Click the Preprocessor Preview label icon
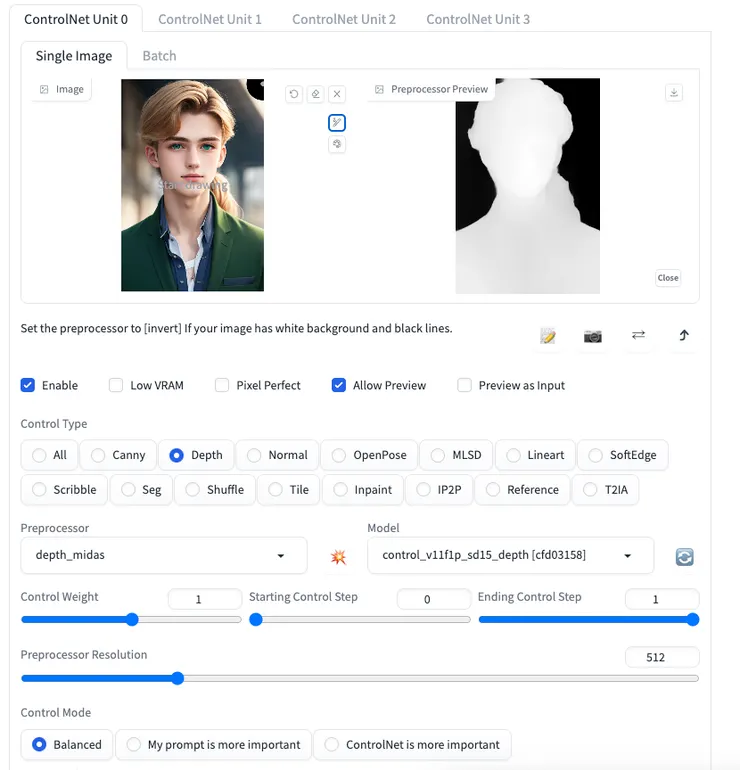 tap(379, 89)
